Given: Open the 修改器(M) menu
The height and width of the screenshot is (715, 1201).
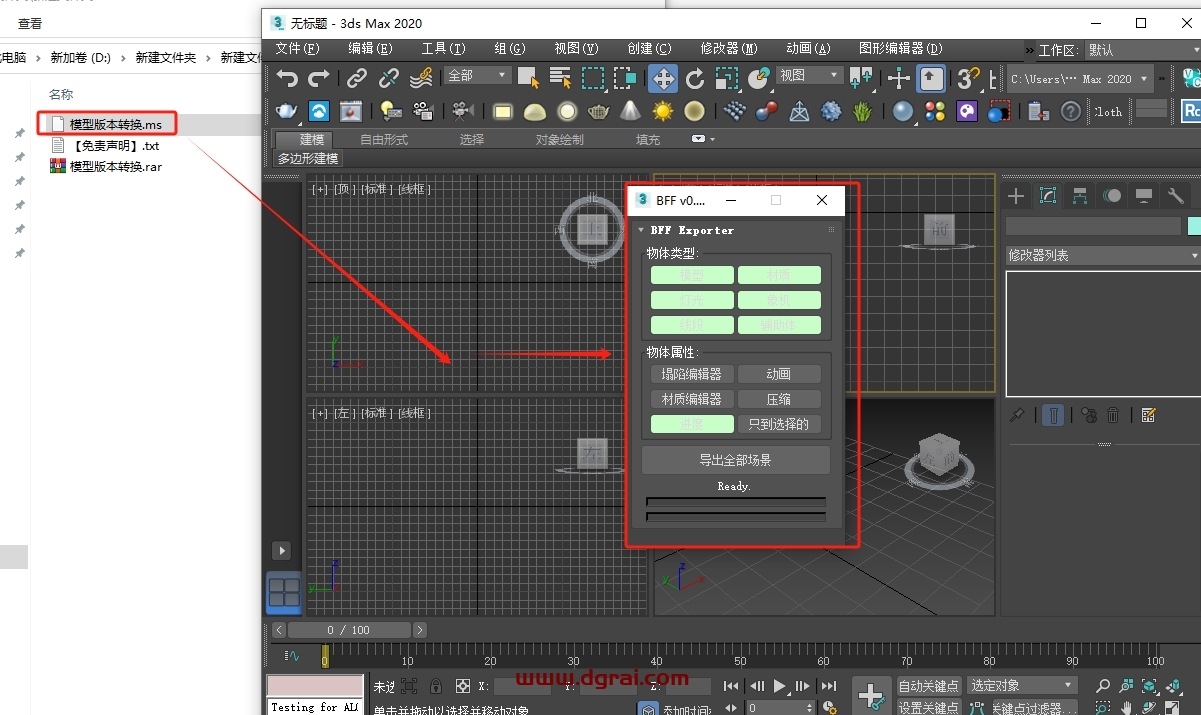Looking at the screenshot, I should [x=729, y=48].
